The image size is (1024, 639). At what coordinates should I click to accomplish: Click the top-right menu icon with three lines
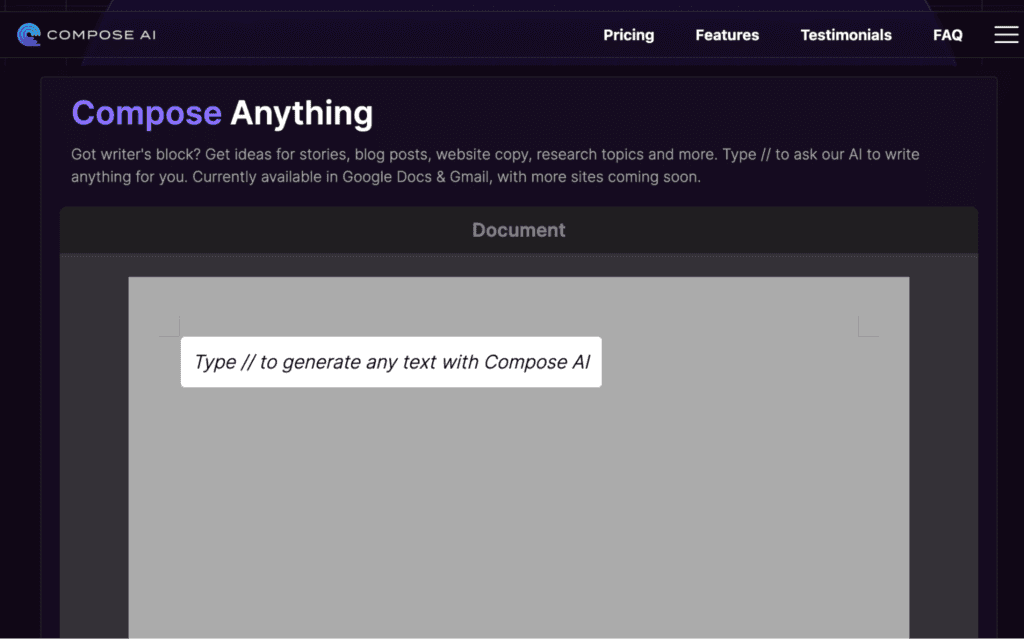tap(1006, 33)
